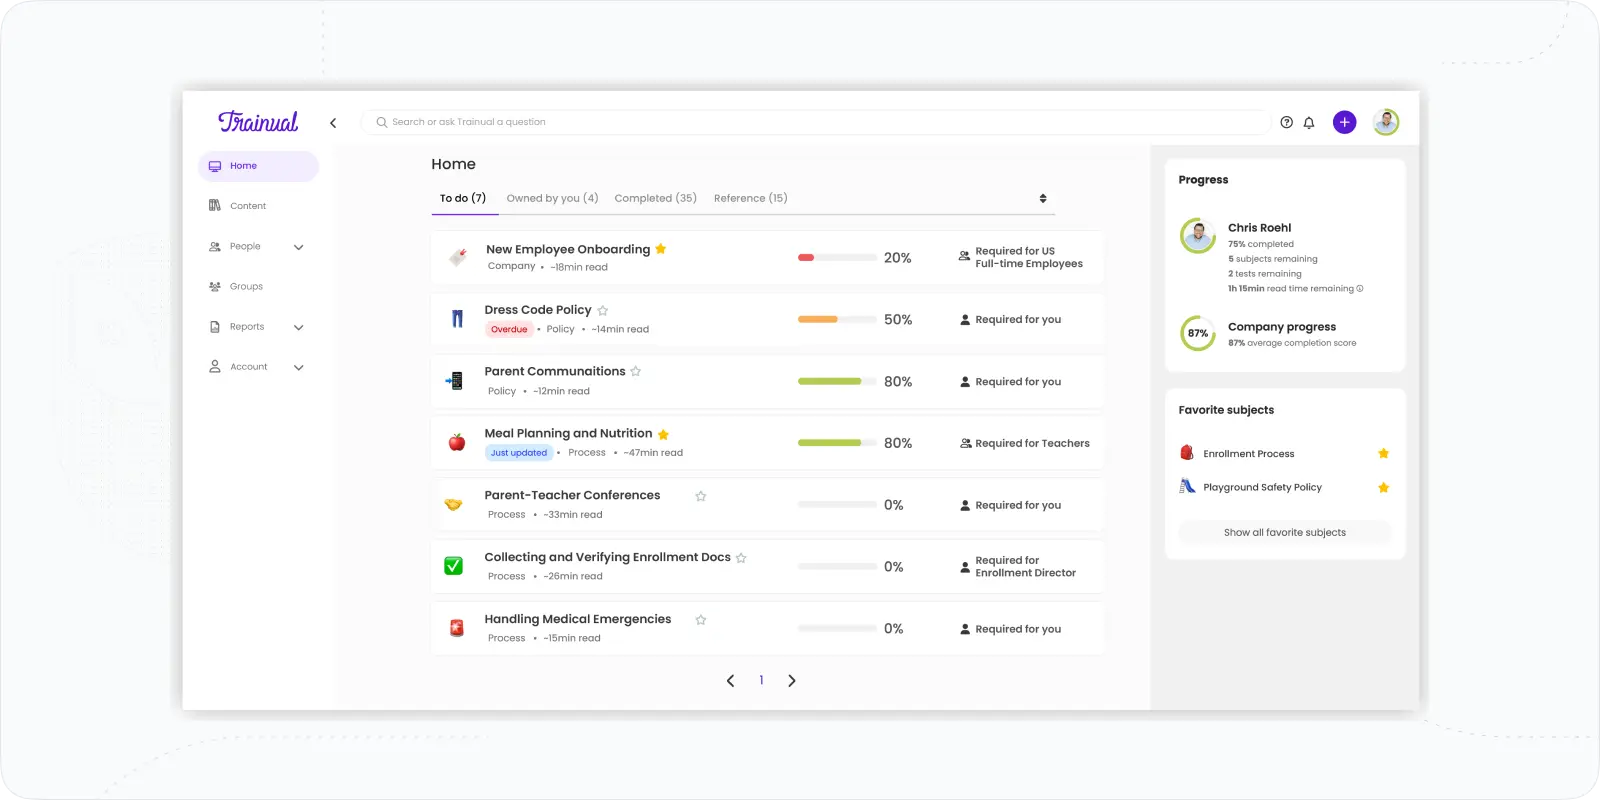Click the read time remaining info icon
This screenshot has height=800, width=1600.
coord(1360,289)
